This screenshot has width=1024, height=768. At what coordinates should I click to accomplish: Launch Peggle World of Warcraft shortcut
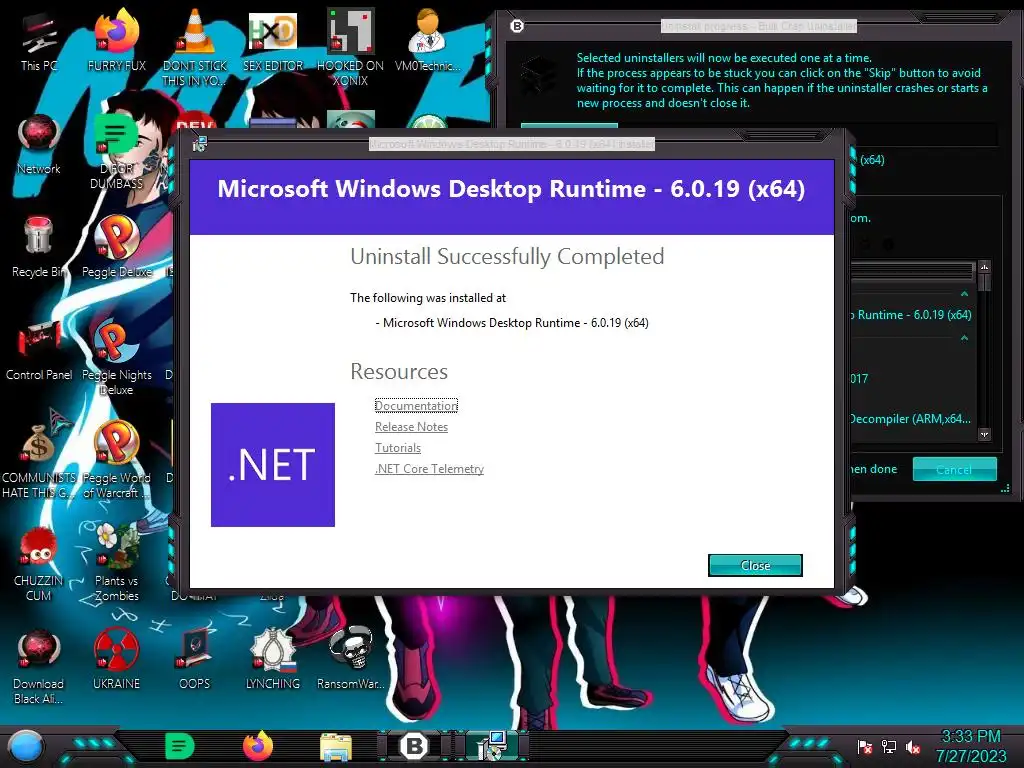point(116,461)
